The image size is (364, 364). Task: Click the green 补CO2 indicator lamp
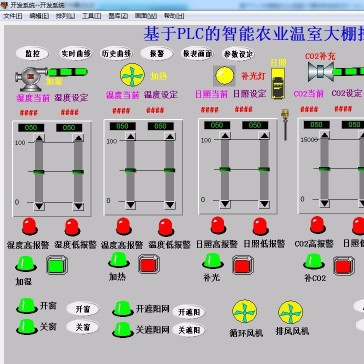click(314, 261)
